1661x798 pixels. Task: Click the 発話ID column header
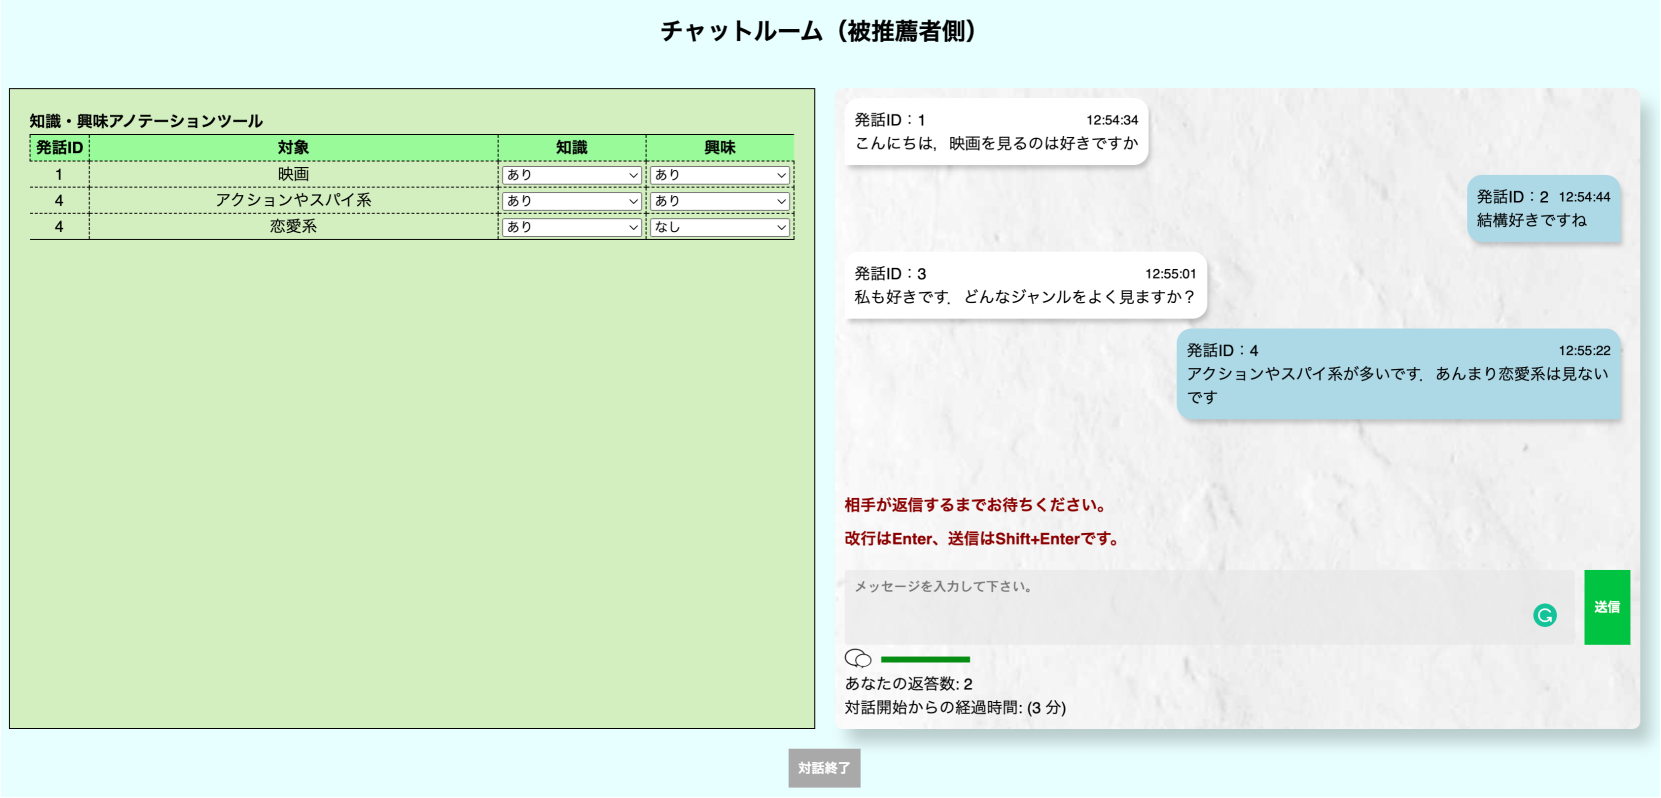(x=59, y=148)
